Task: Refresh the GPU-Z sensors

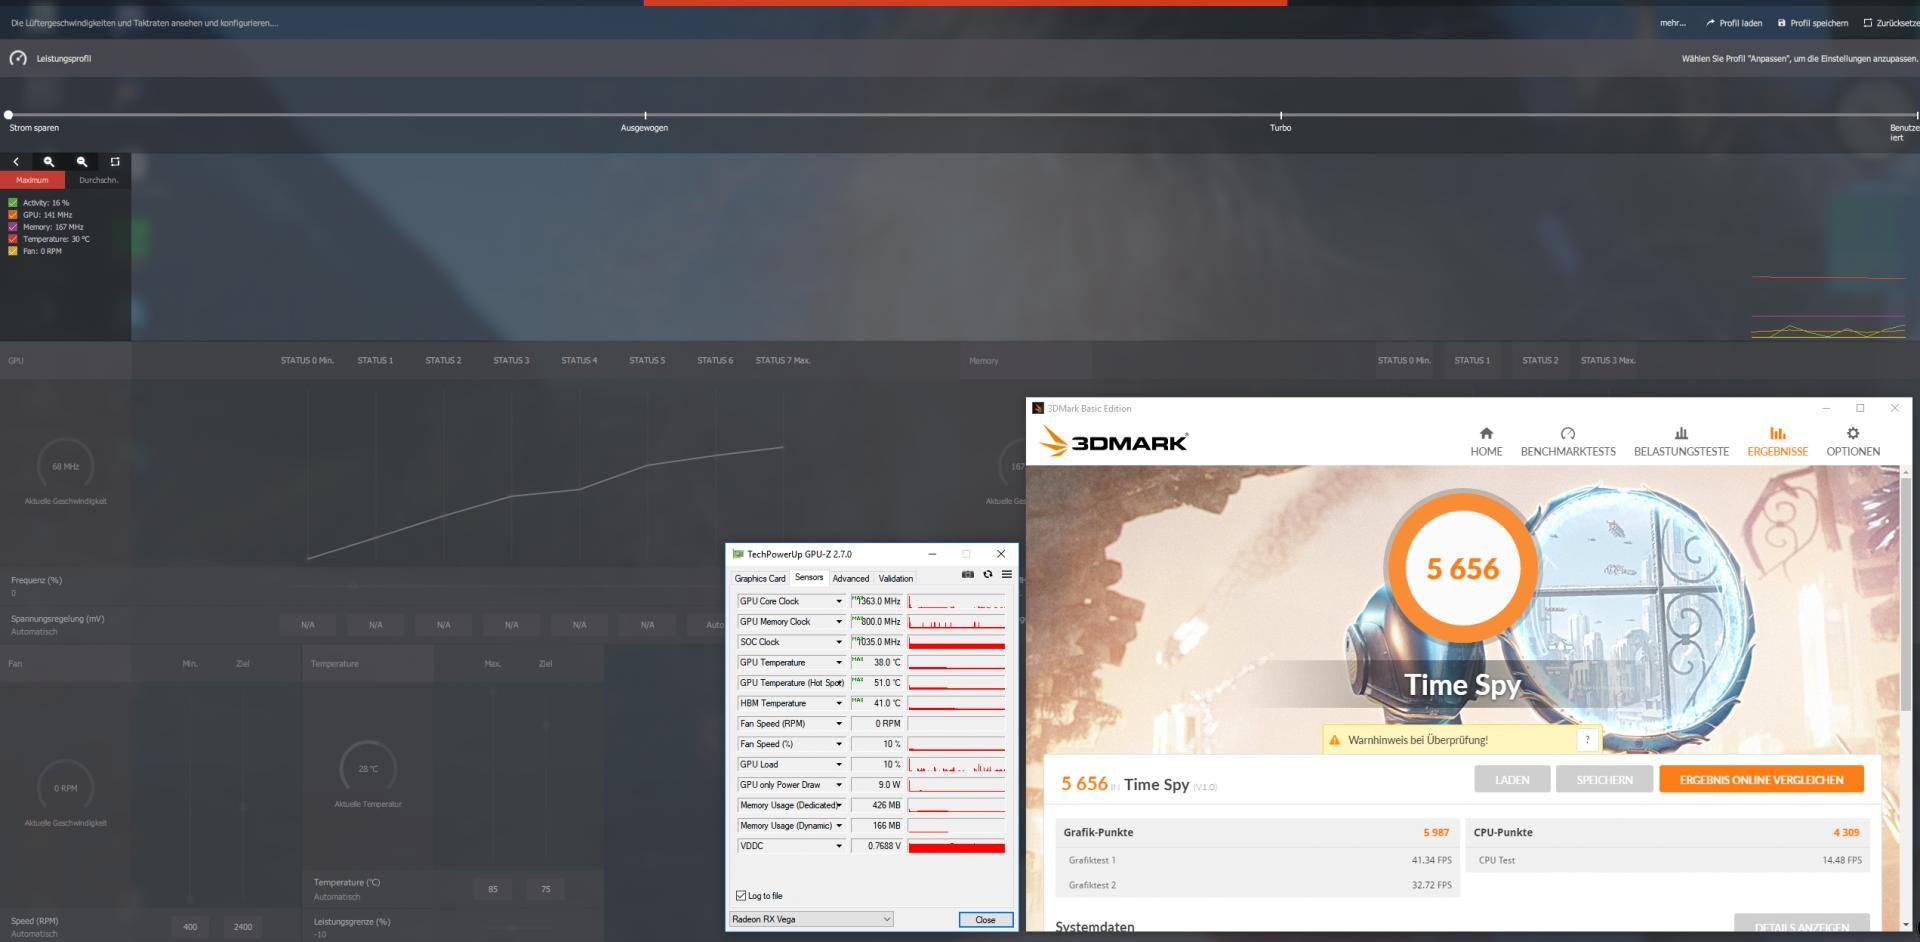Action: (988, 574)
